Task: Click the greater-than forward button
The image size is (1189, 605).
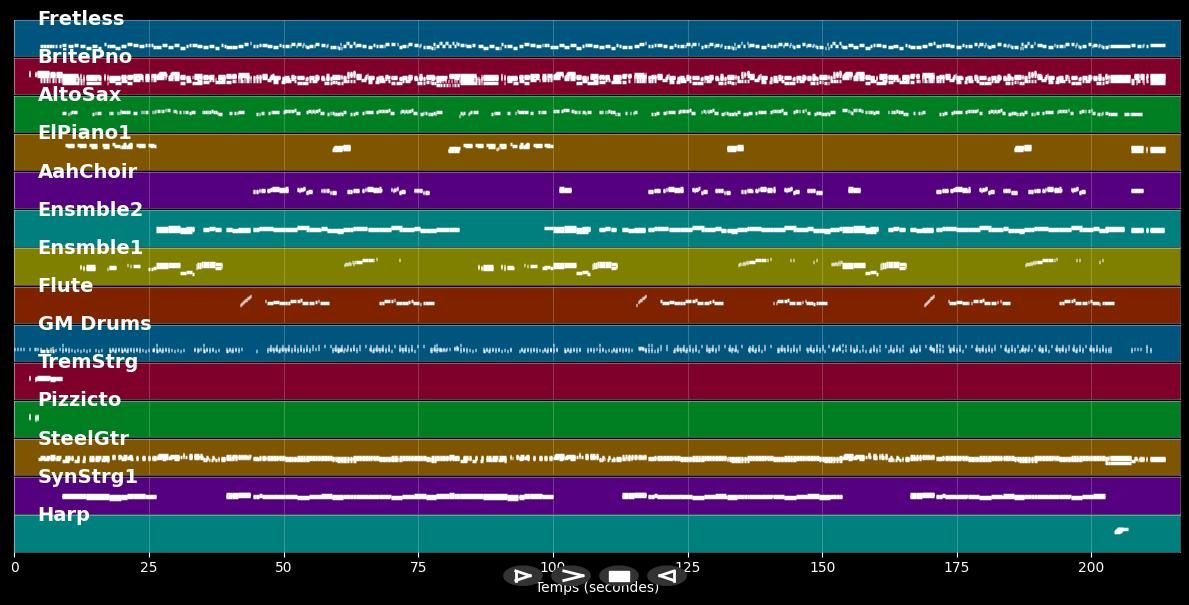Action: (571, 576)
